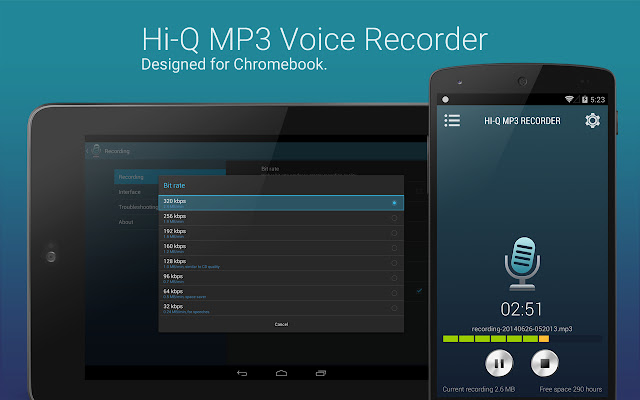Open the Interface settings category
The image size is (640, 400).
pyautogui.click(x=136, y=192)
